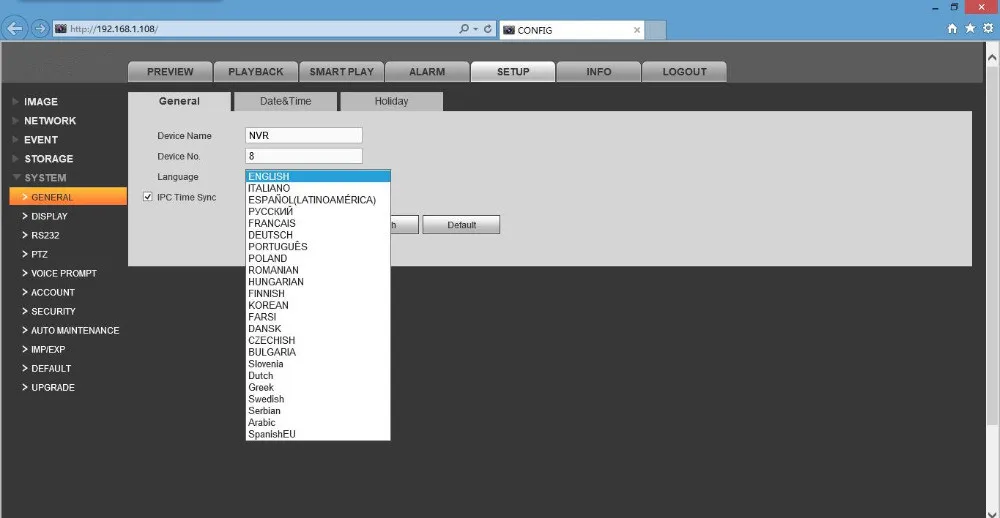1000x518 pixels.
Task: Open Favorites star icon
Action: pyautogui.click(x=970, y=29)
